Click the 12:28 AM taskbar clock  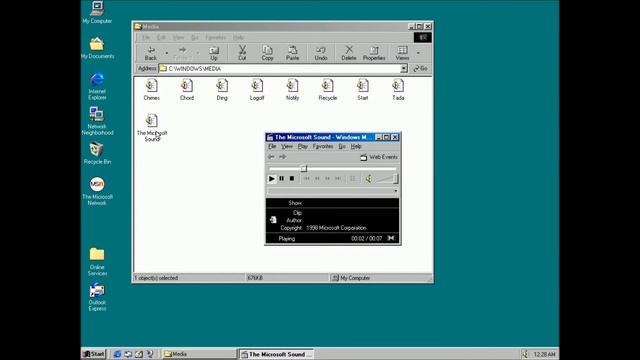click(544, 354)
